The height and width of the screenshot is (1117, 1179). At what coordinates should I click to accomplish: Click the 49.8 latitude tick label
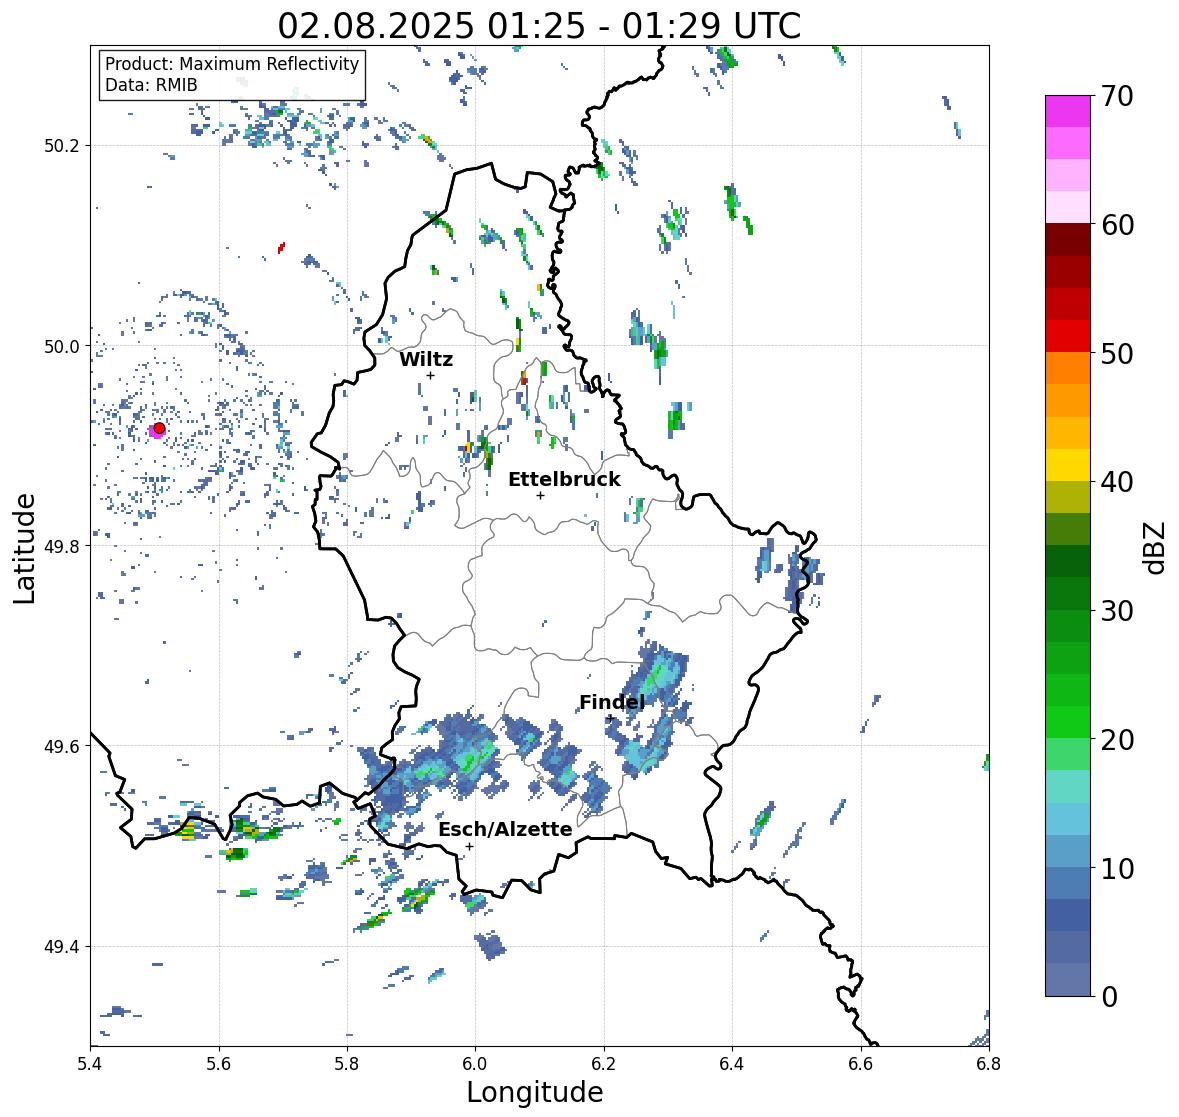point(63,546)
